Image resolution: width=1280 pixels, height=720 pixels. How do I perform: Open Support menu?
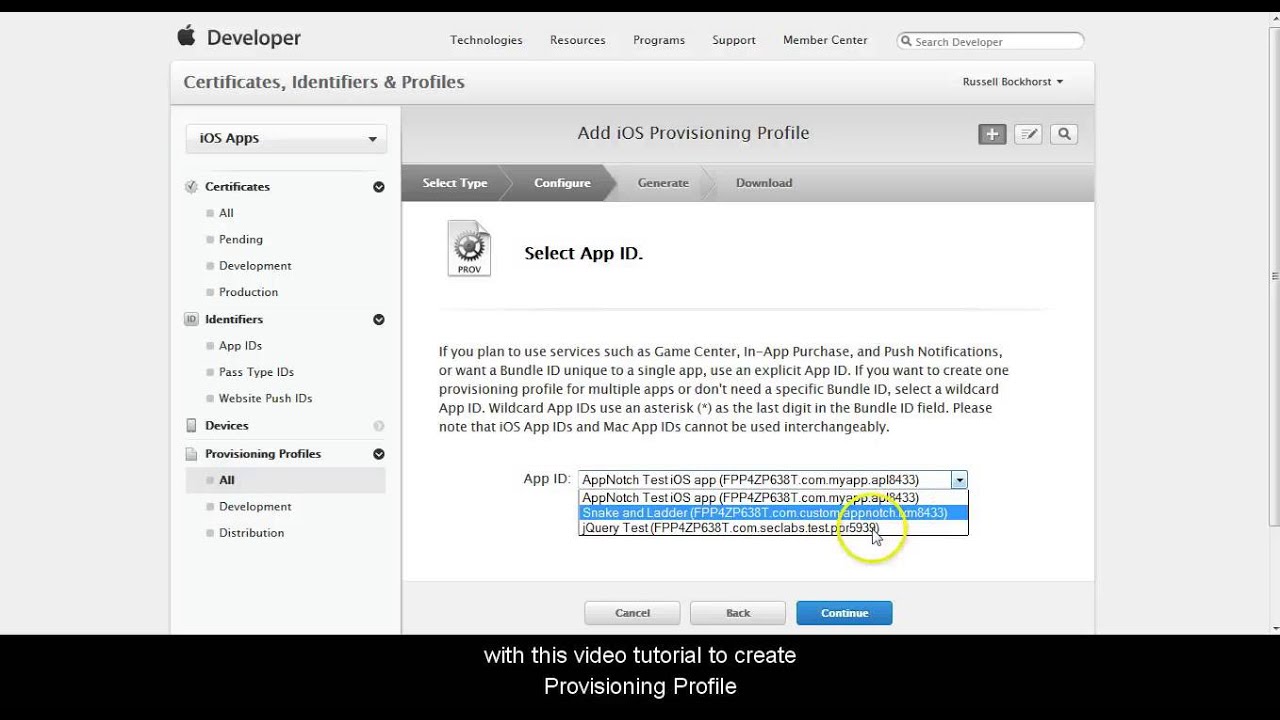coord(734,40)
